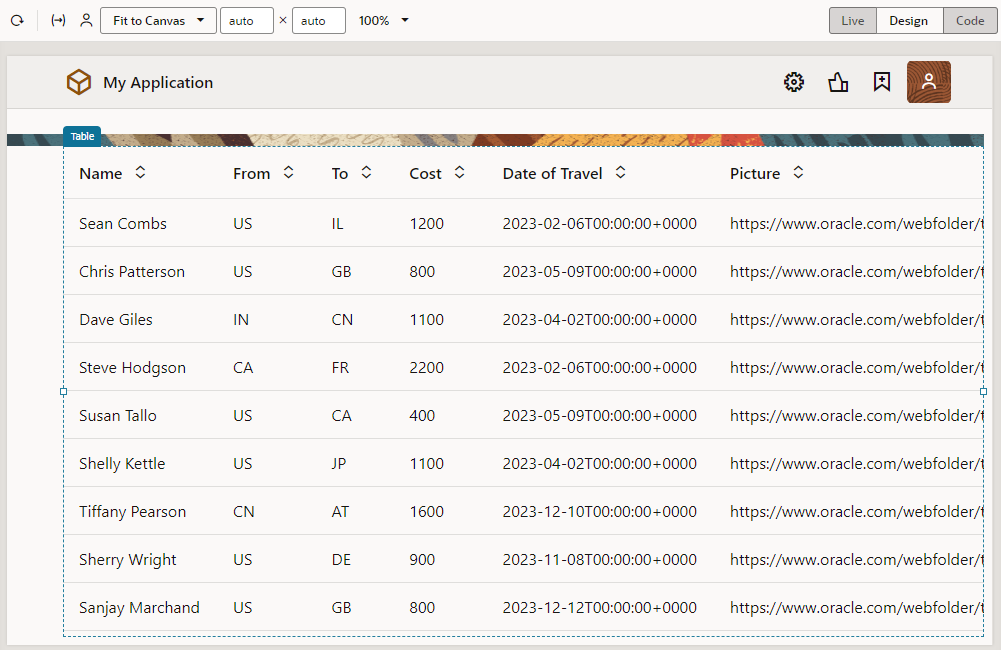Click the CA origin for Steve Hodgson
Screen dimensions: 1001x650
click(243, 368)
